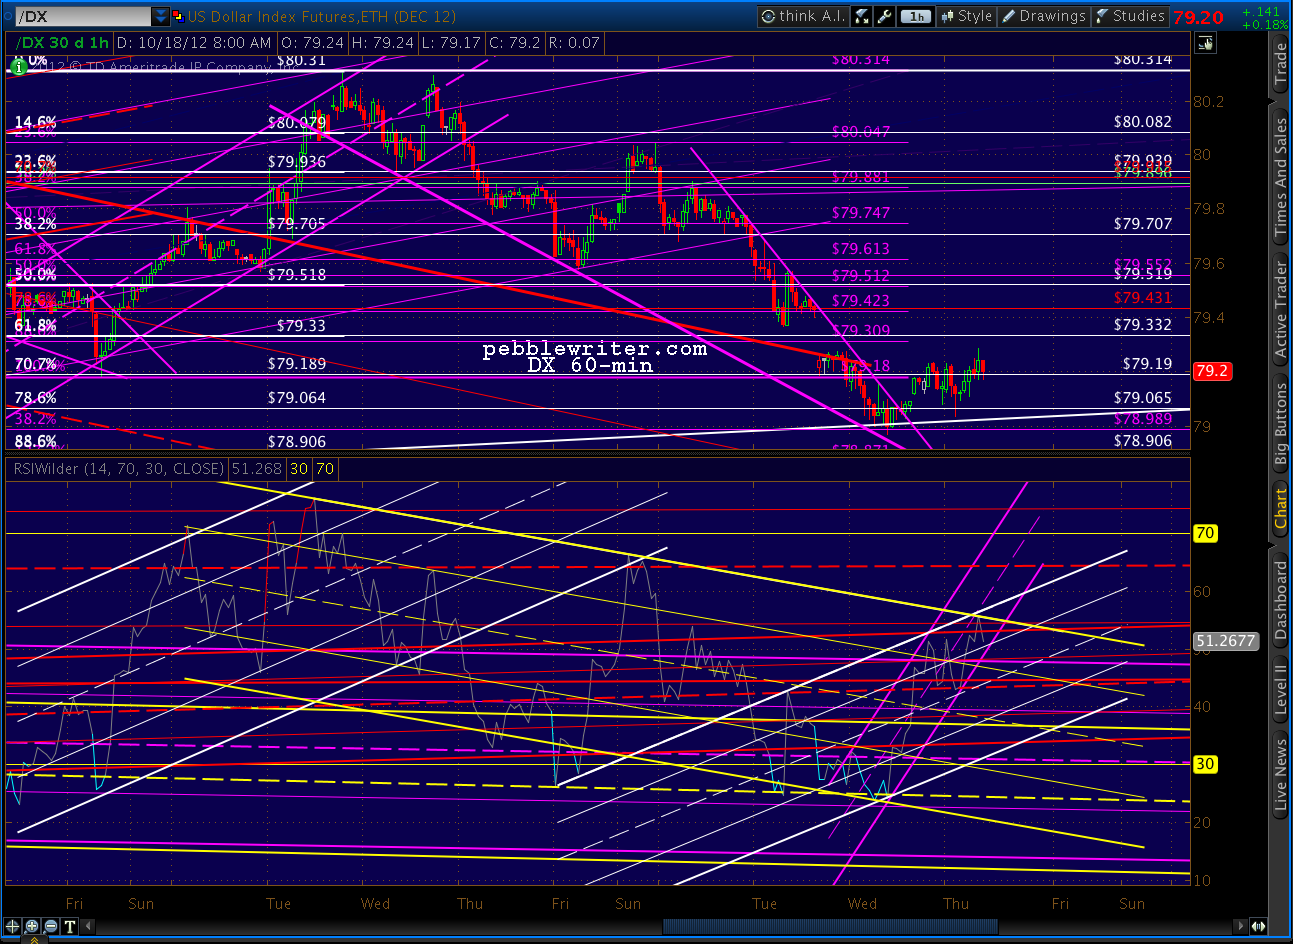This screenshot has width=1293, height=944.
Task: Open the Style menu
Action: tap(966, 16)
